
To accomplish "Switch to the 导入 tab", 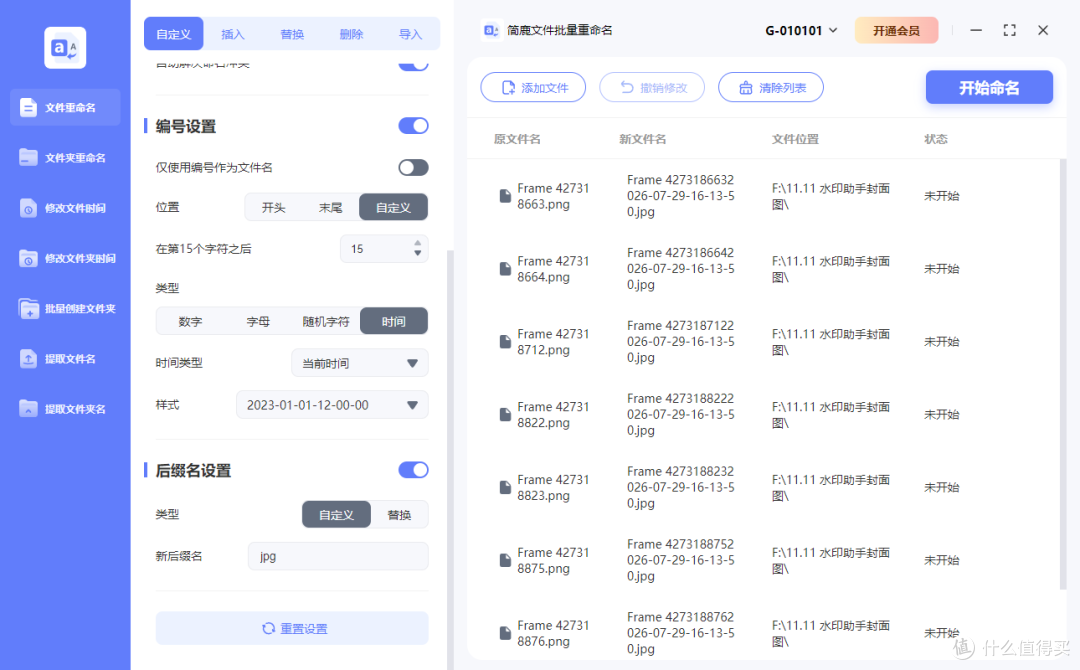I will pyautogui.click(x=411, y=34).
